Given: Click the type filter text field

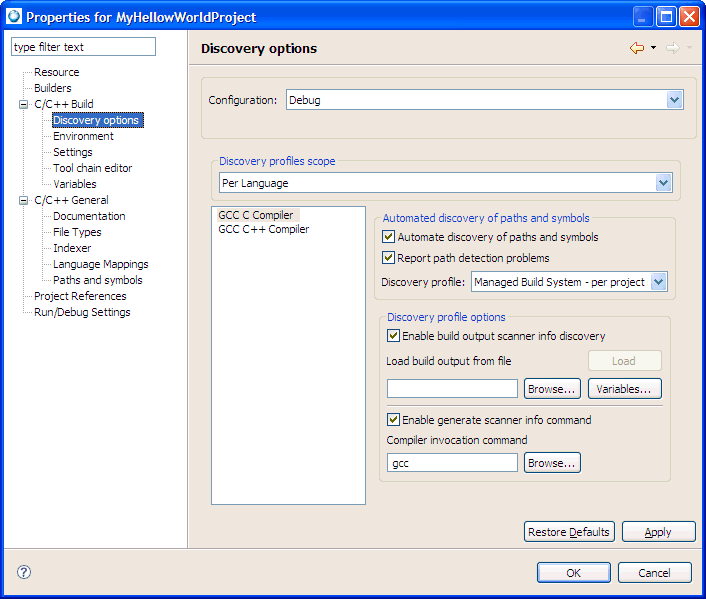Looking at the screenshot, I should click(x=83, y=47).
